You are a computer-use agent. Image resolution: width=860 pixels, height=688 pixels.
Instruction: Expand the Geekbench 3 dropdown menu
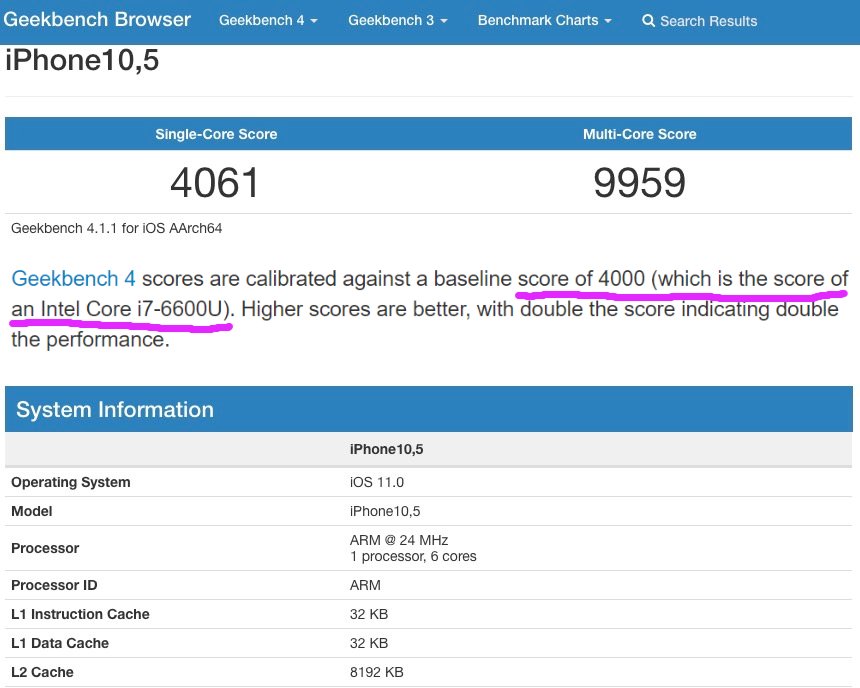tap(397, 21)
